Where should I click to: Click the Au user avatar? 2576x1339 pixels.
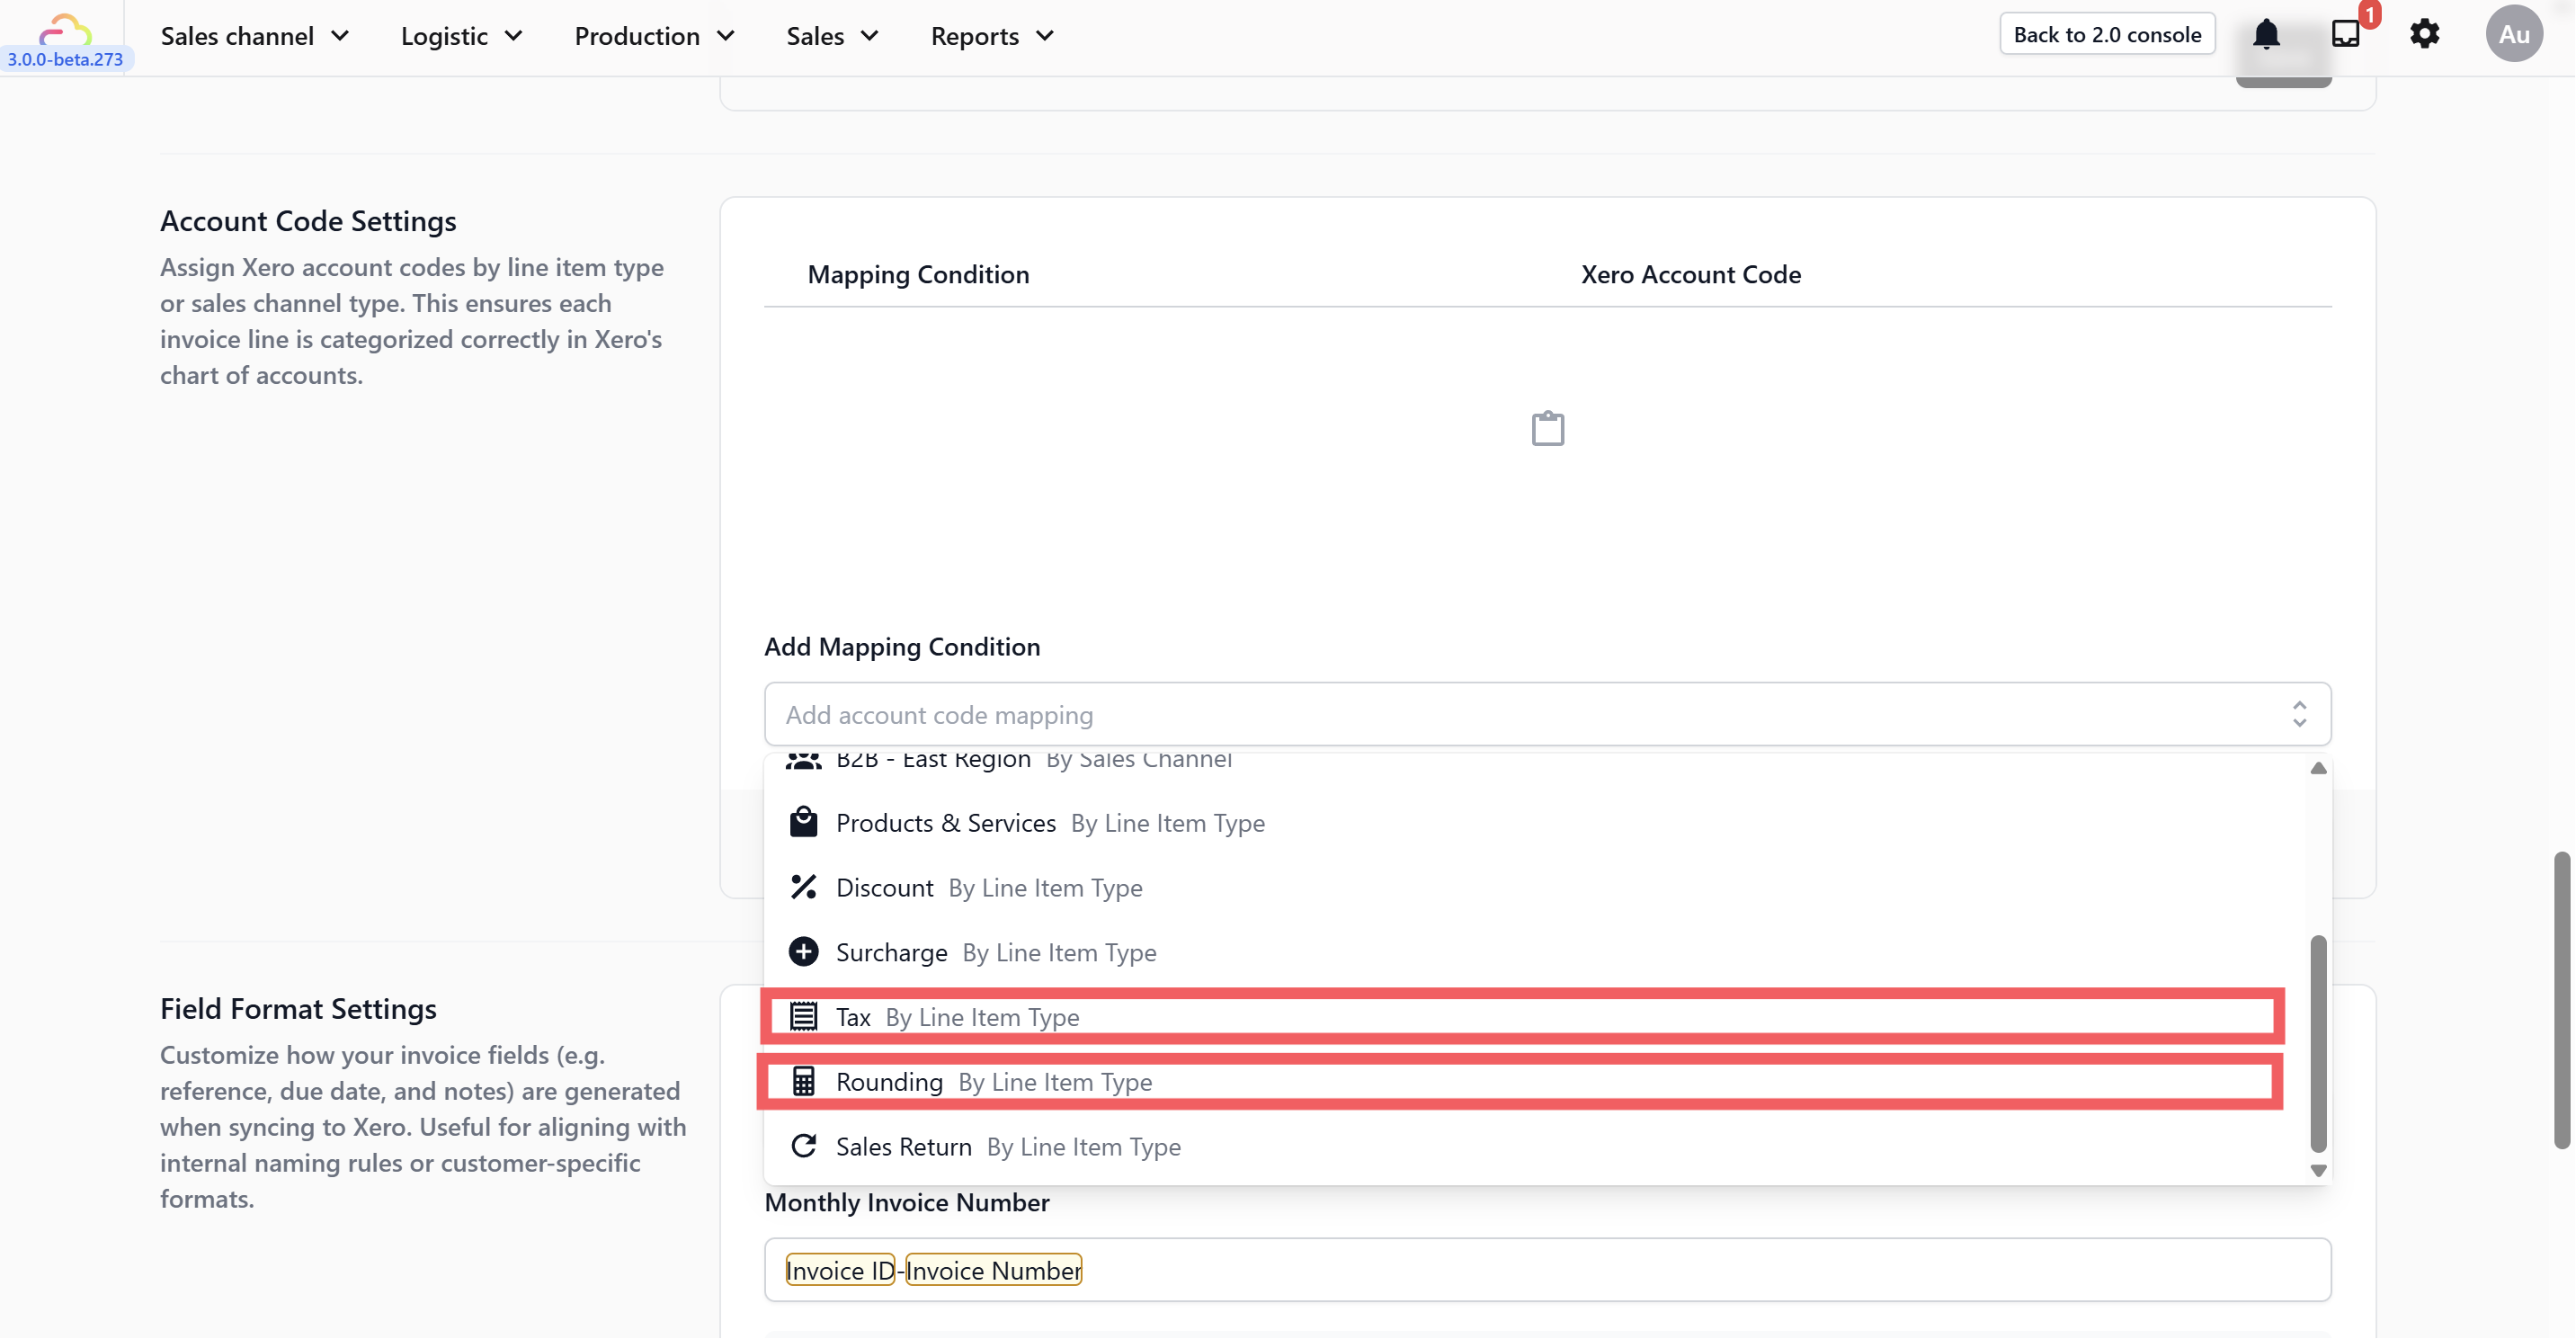[2513, 35]
